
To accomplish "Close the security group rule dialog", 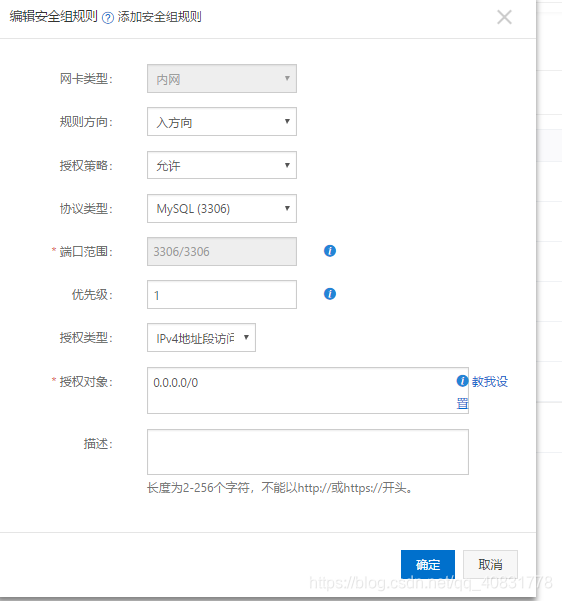I will coord(504,17).
